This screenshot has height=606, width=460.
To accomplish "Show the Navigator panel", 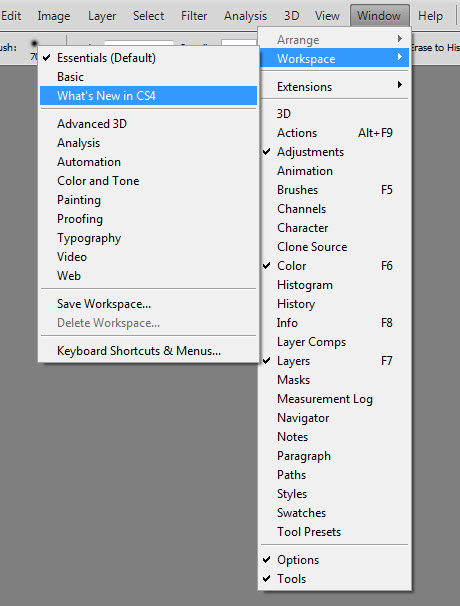I will [334, 418].
